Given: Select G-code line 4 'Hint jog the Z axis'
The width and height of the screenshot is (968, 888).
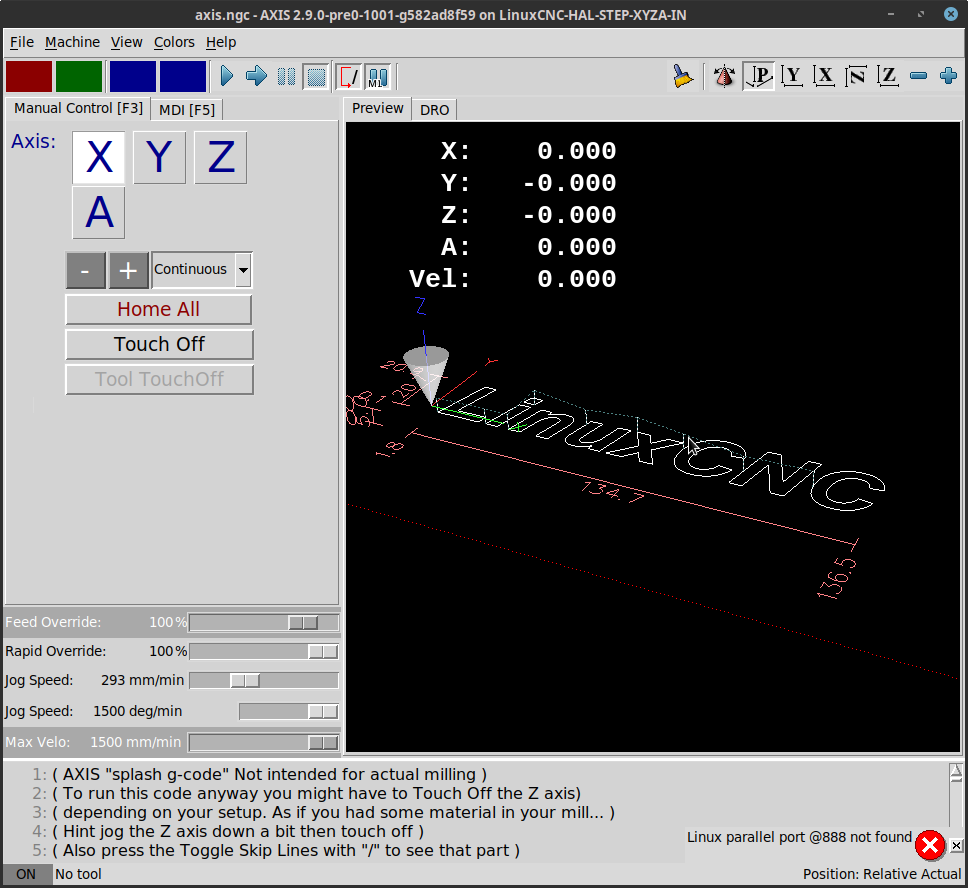Looking at the screenshot, I should tap(238, 832).
